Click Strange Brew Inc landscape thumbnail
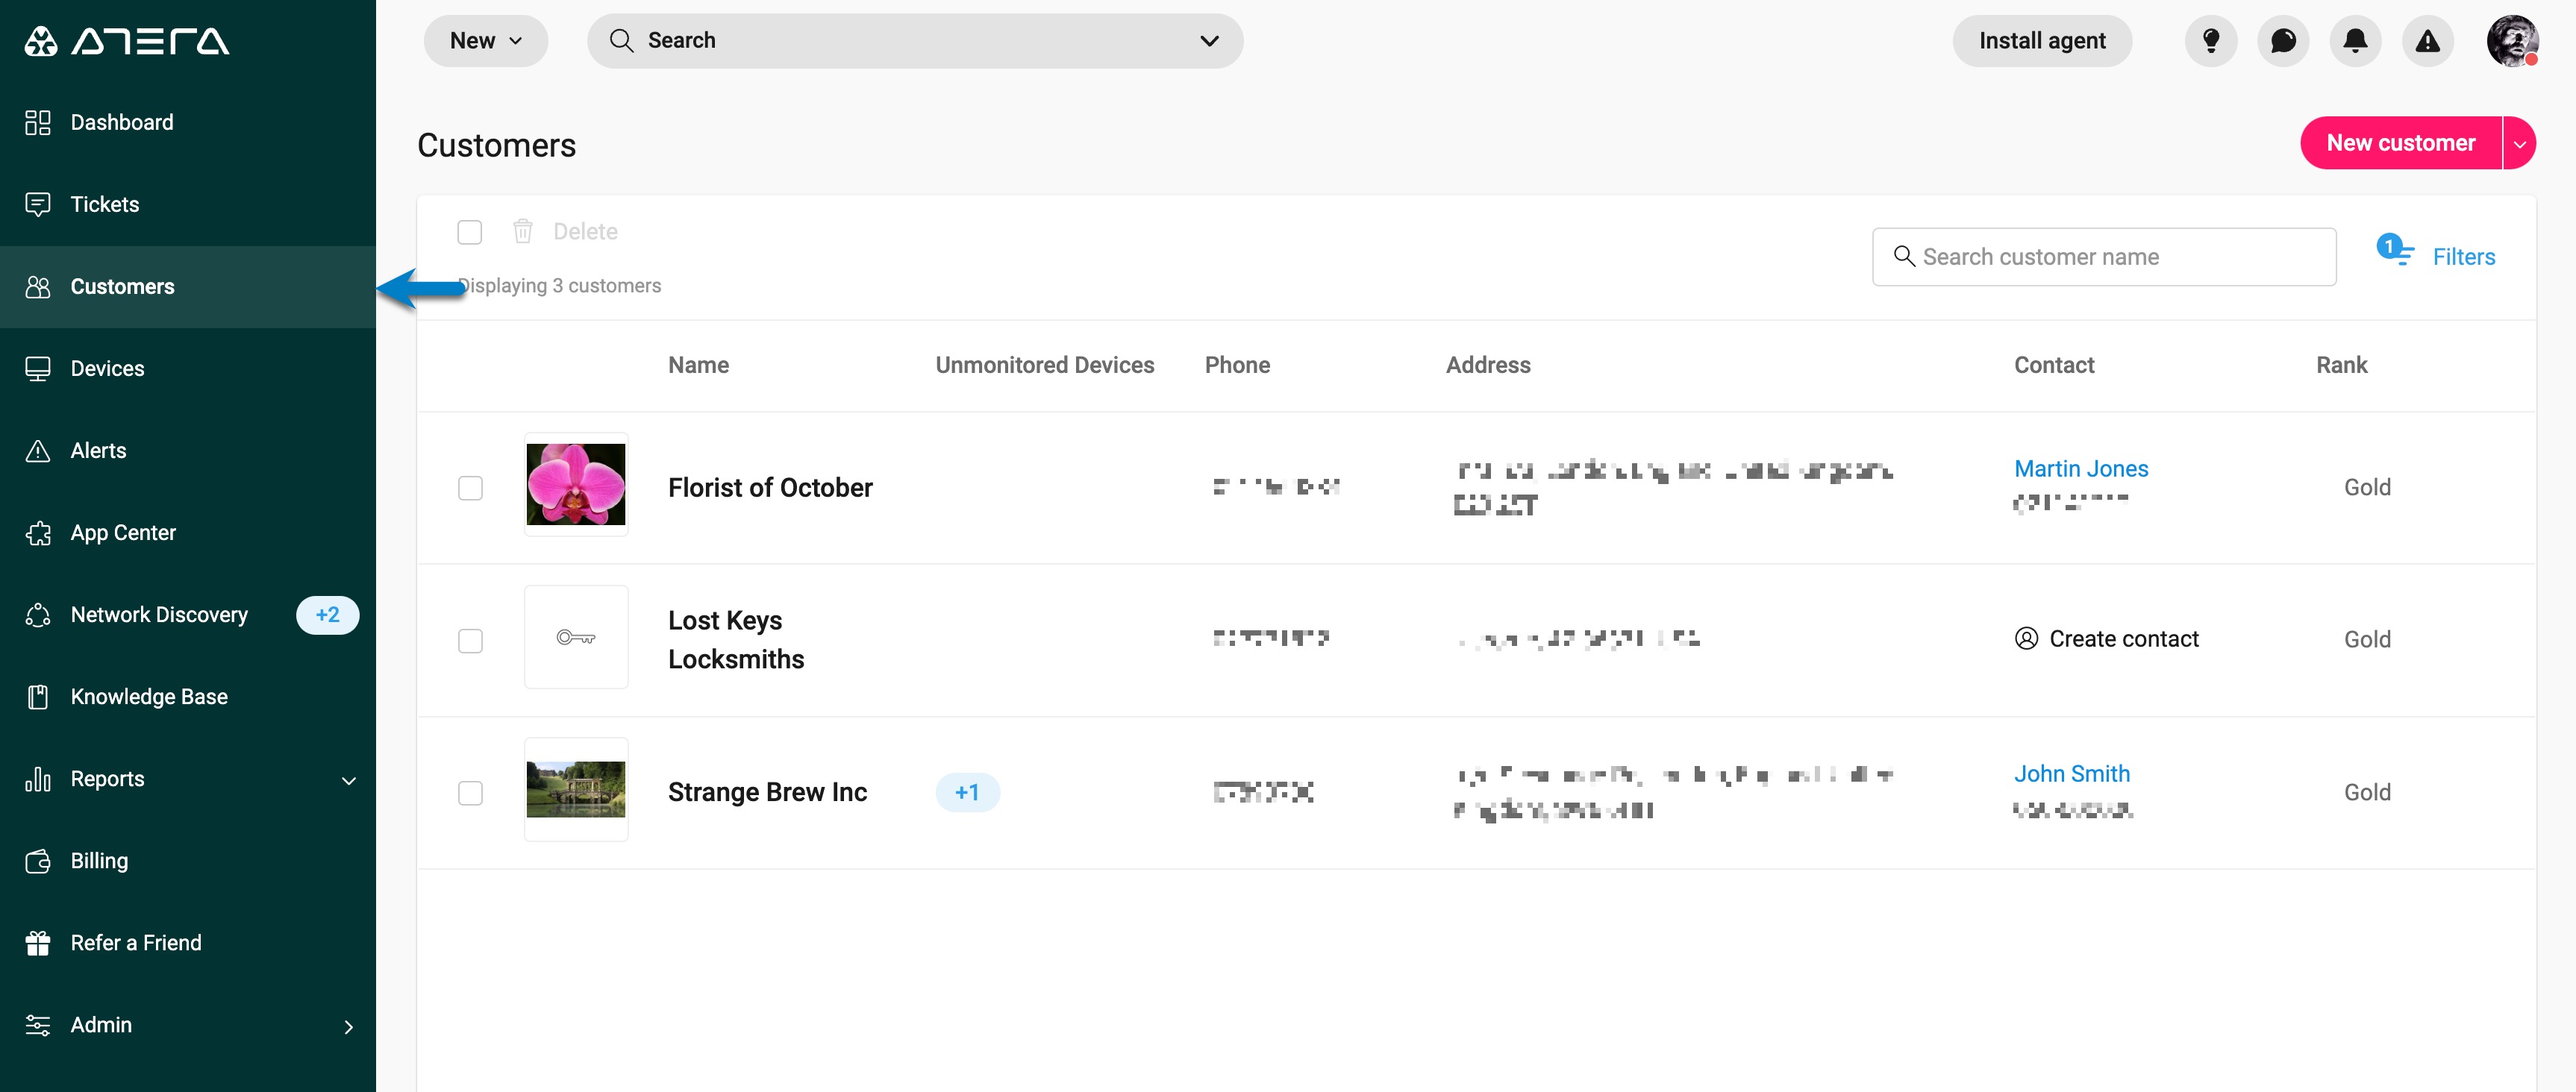2576x1092 pixels. click(576, 789)
